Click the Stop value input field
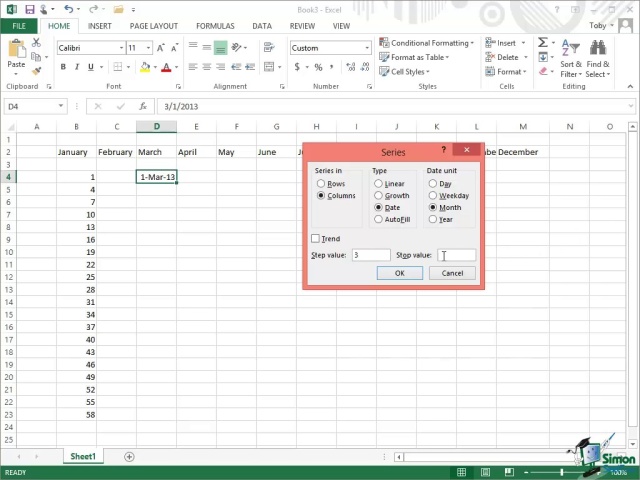This screenshot has width=640, height=480. coord(456,255)
